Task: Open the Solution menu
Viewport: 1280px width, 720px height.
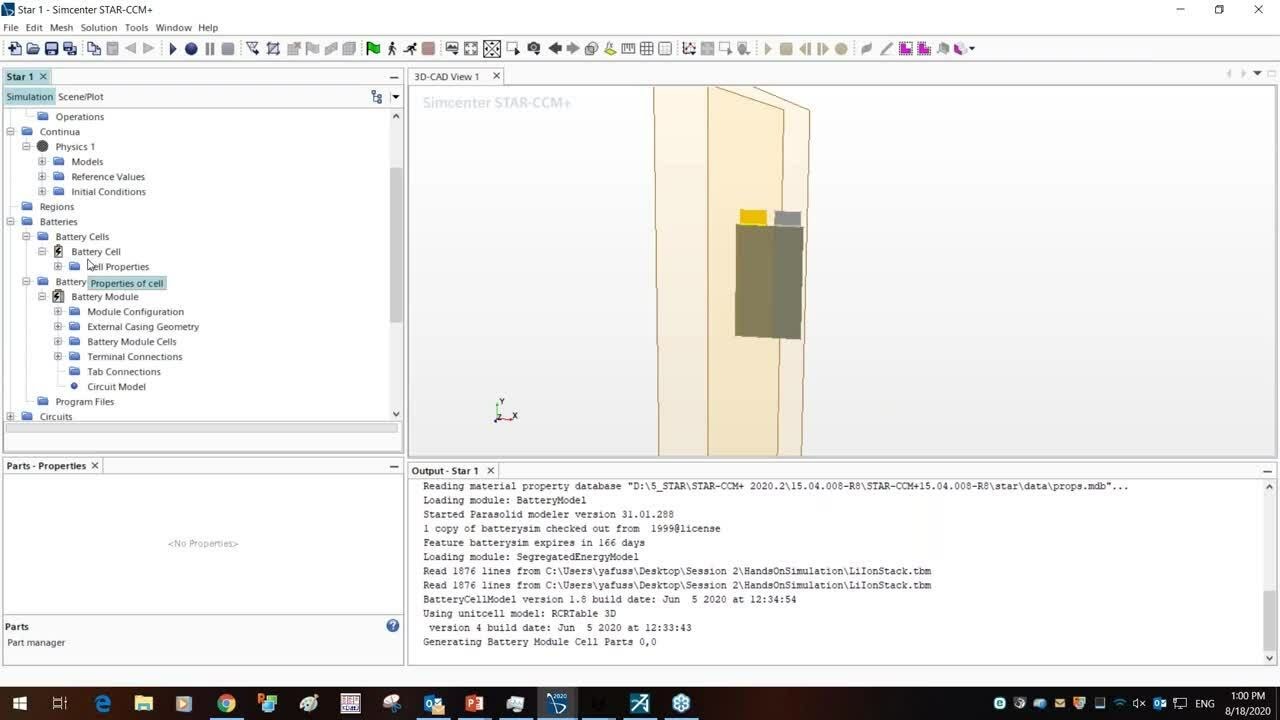Action: (x=99, y=28)
